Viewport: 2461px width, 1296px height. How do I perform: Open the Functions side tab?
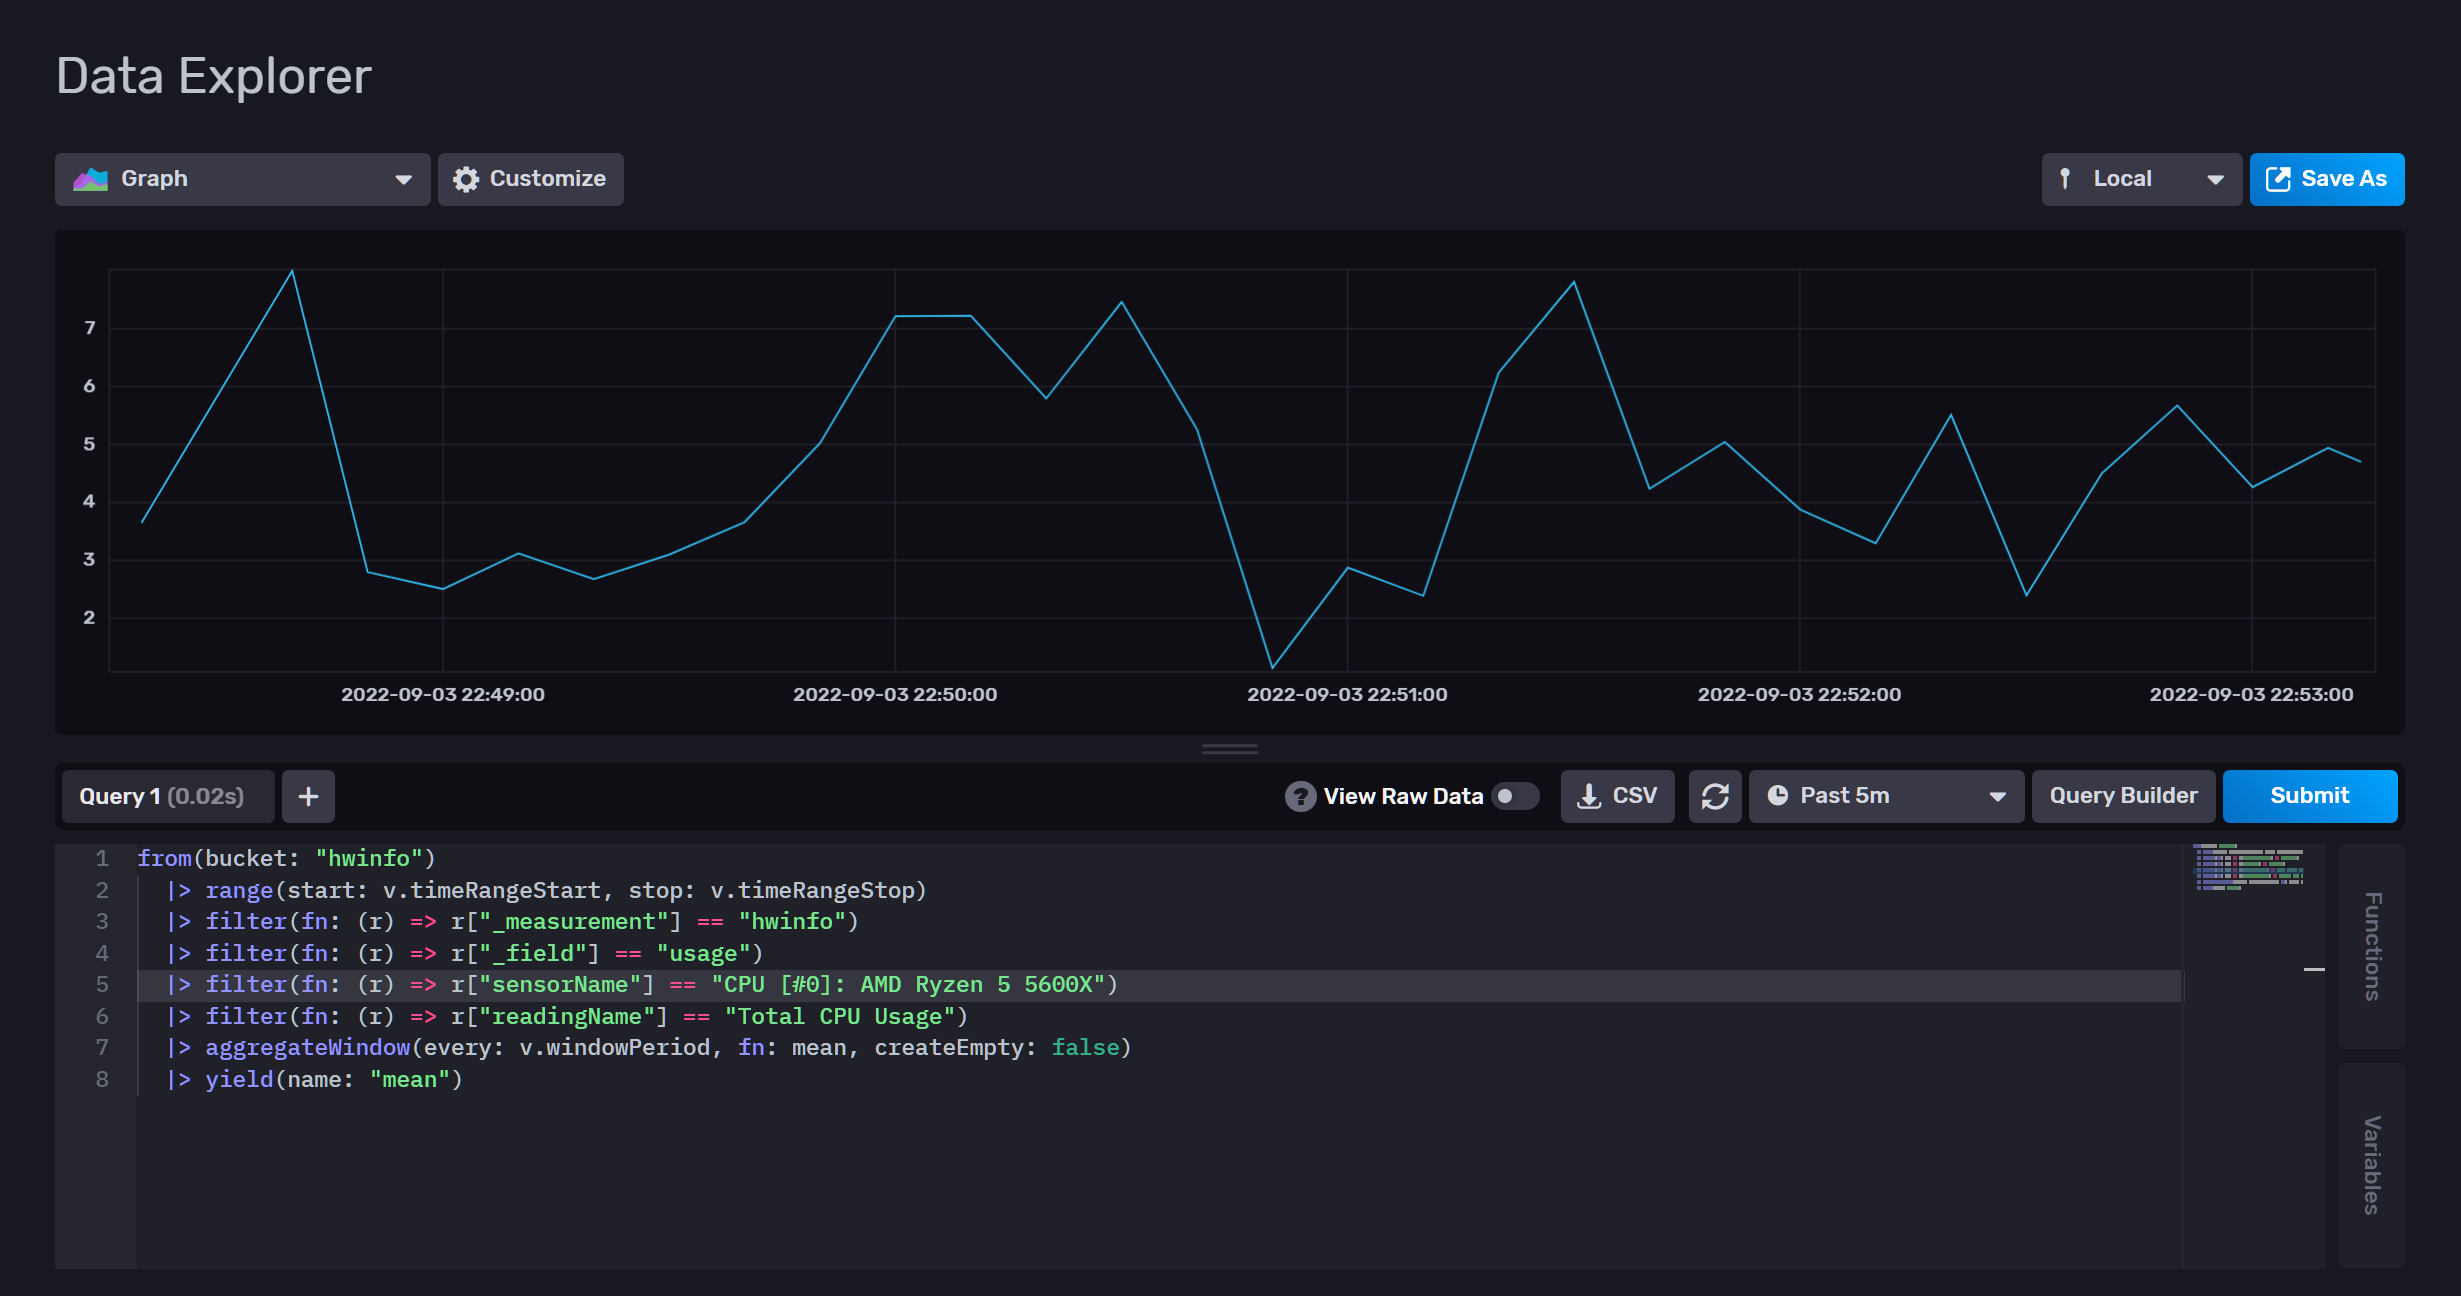pyautogui.click(x=2372, y=946)
